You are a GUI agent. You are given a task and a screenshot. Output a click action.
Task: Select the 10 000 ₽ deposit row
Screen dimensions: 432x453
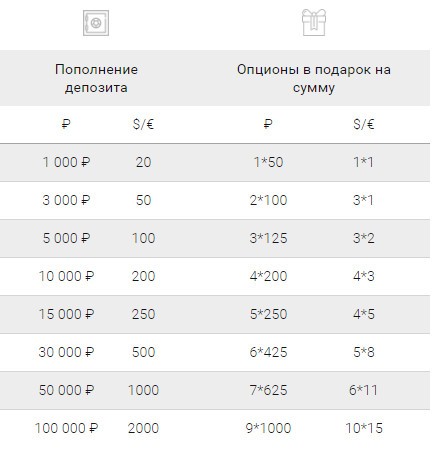(215, 276)
